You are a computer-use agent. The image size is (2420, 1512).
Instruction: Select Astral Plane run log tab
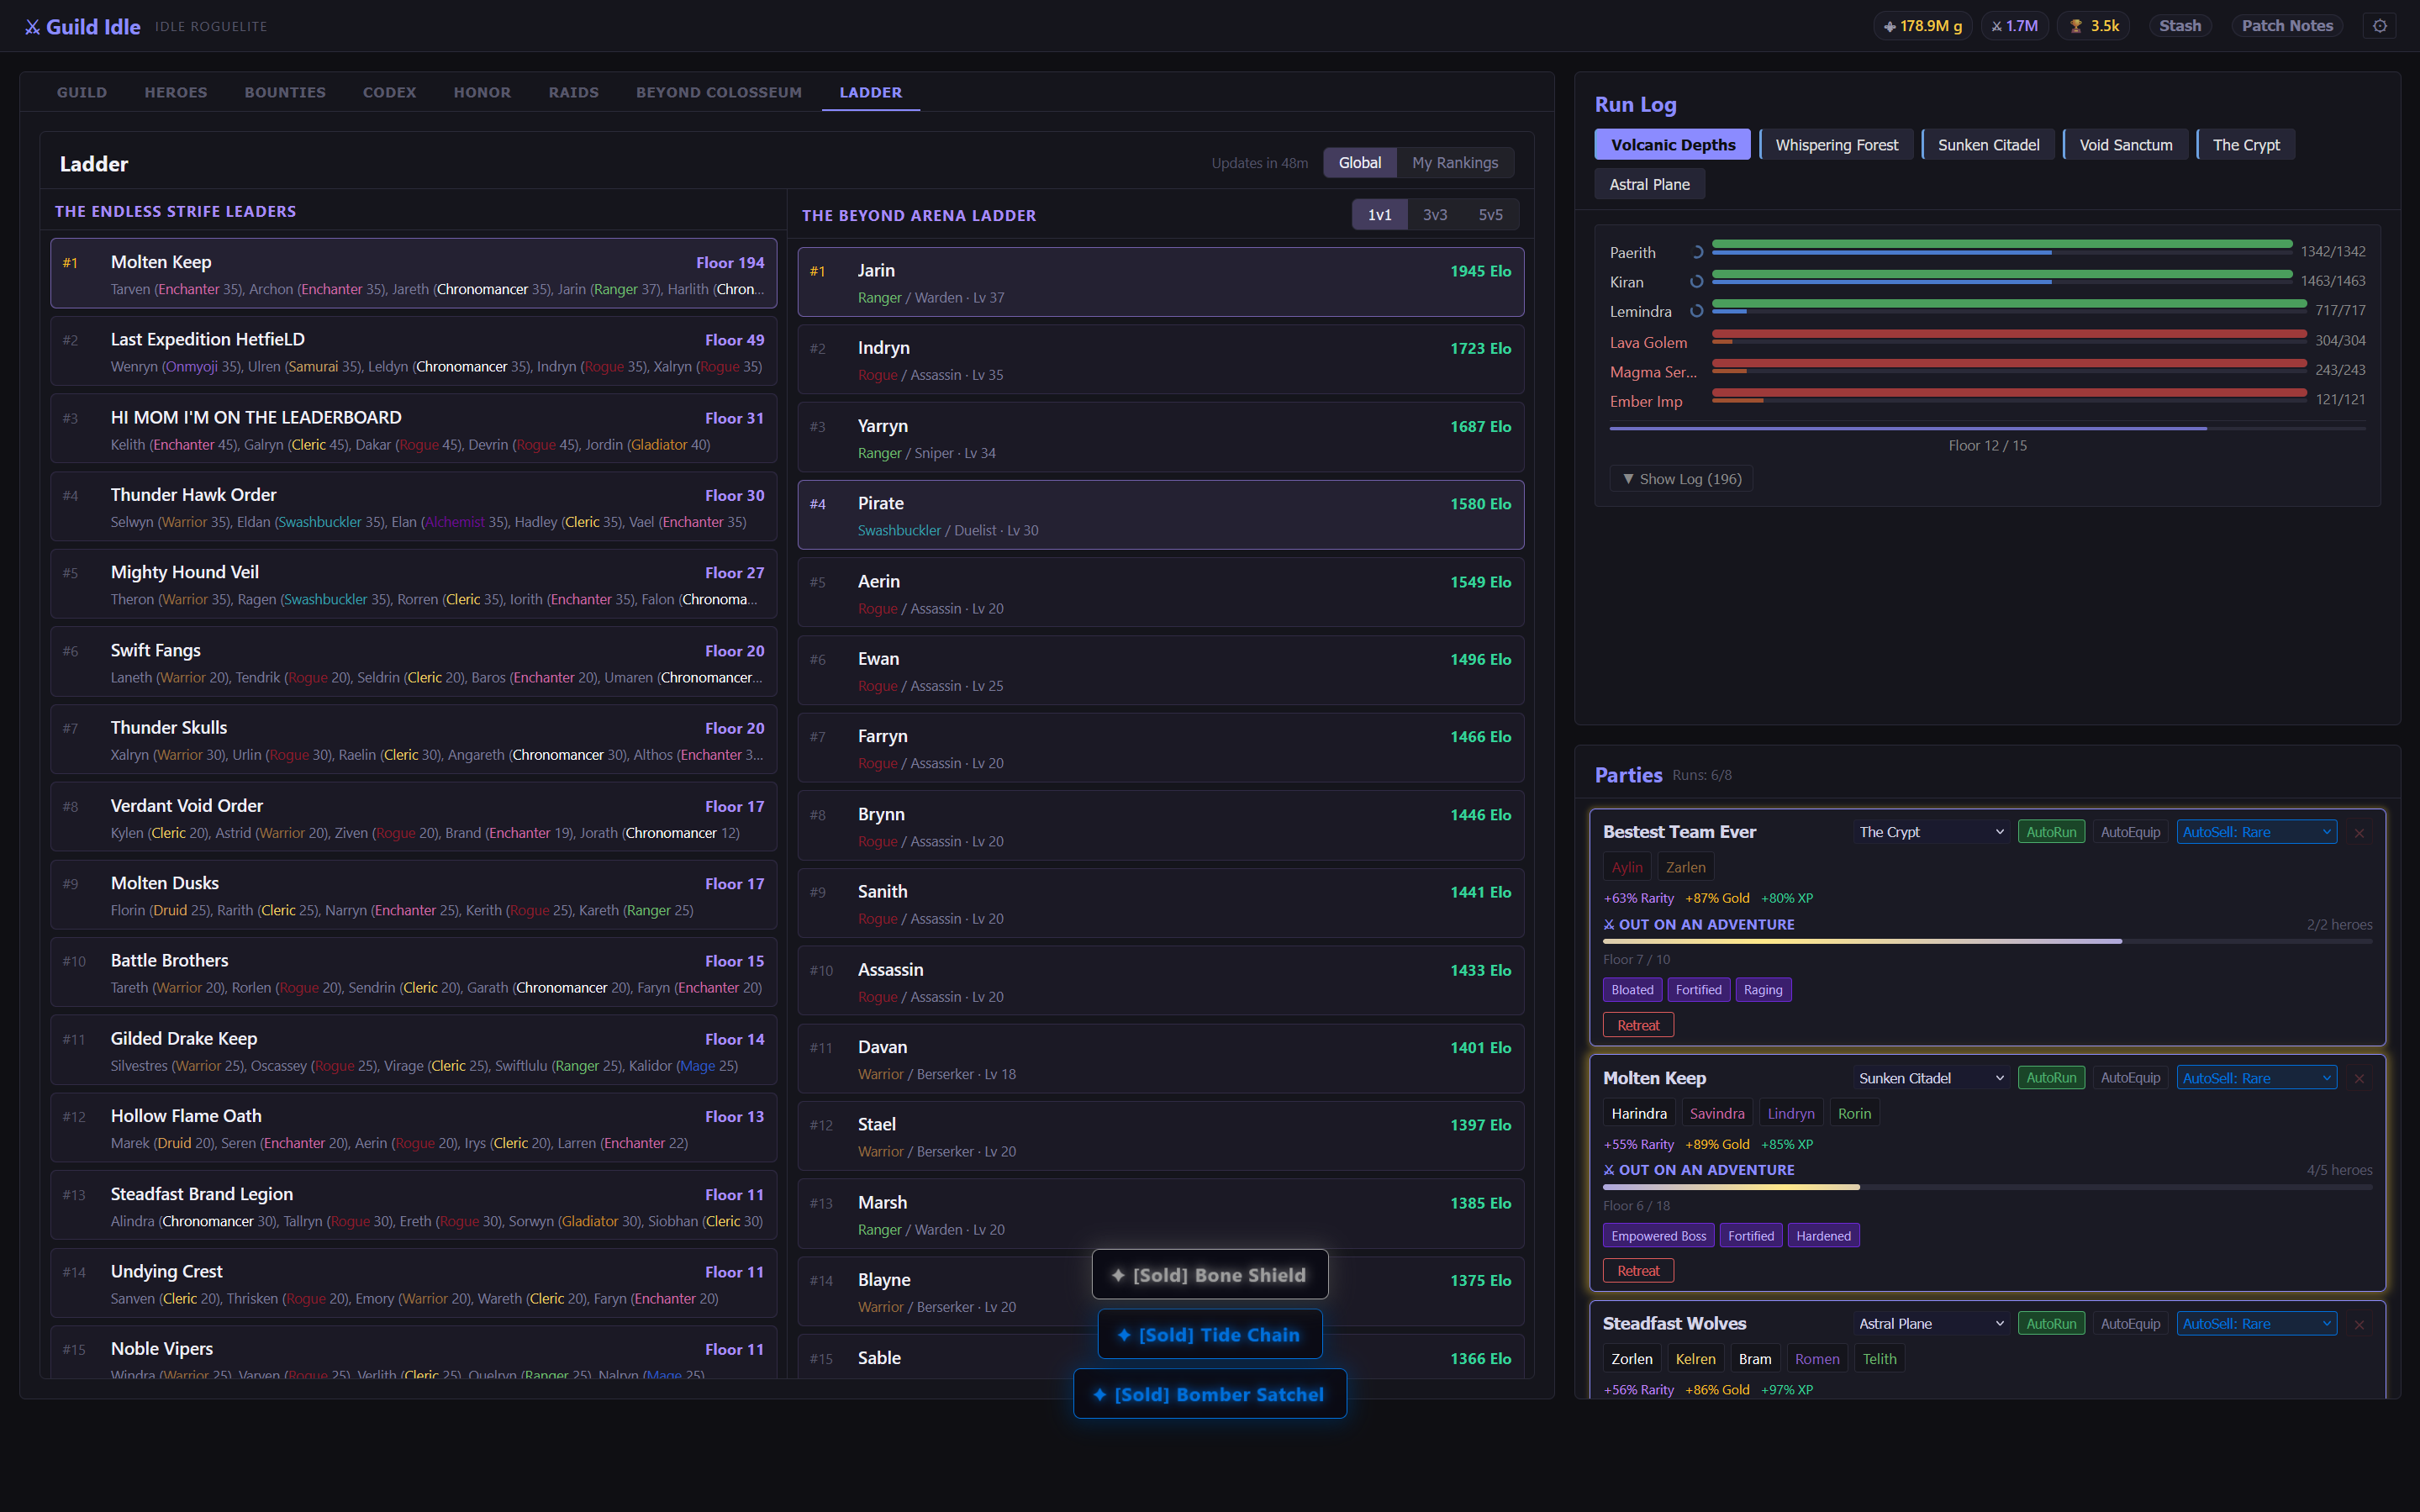point(1649,184)
